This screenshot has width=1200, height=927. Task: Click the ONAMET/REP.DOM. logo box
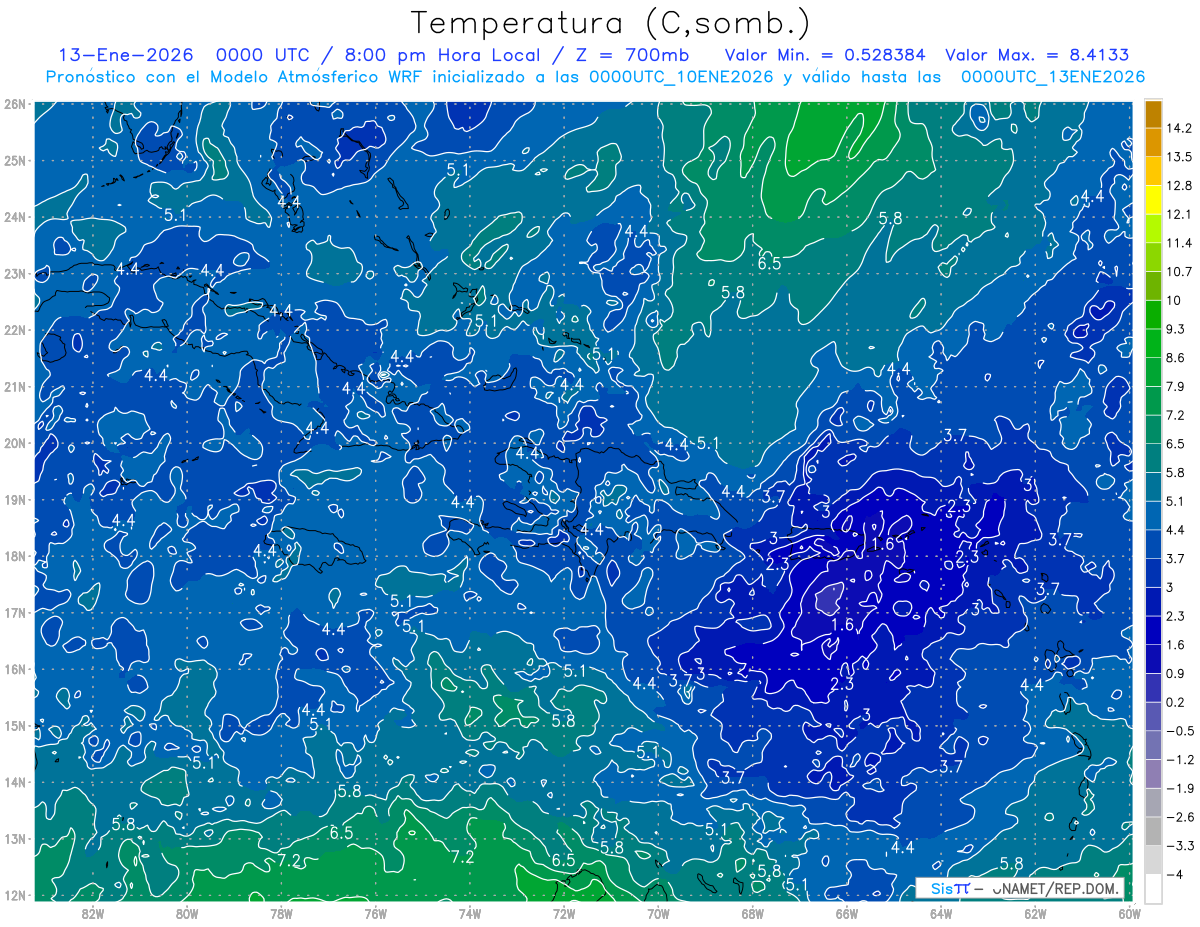1020,888
